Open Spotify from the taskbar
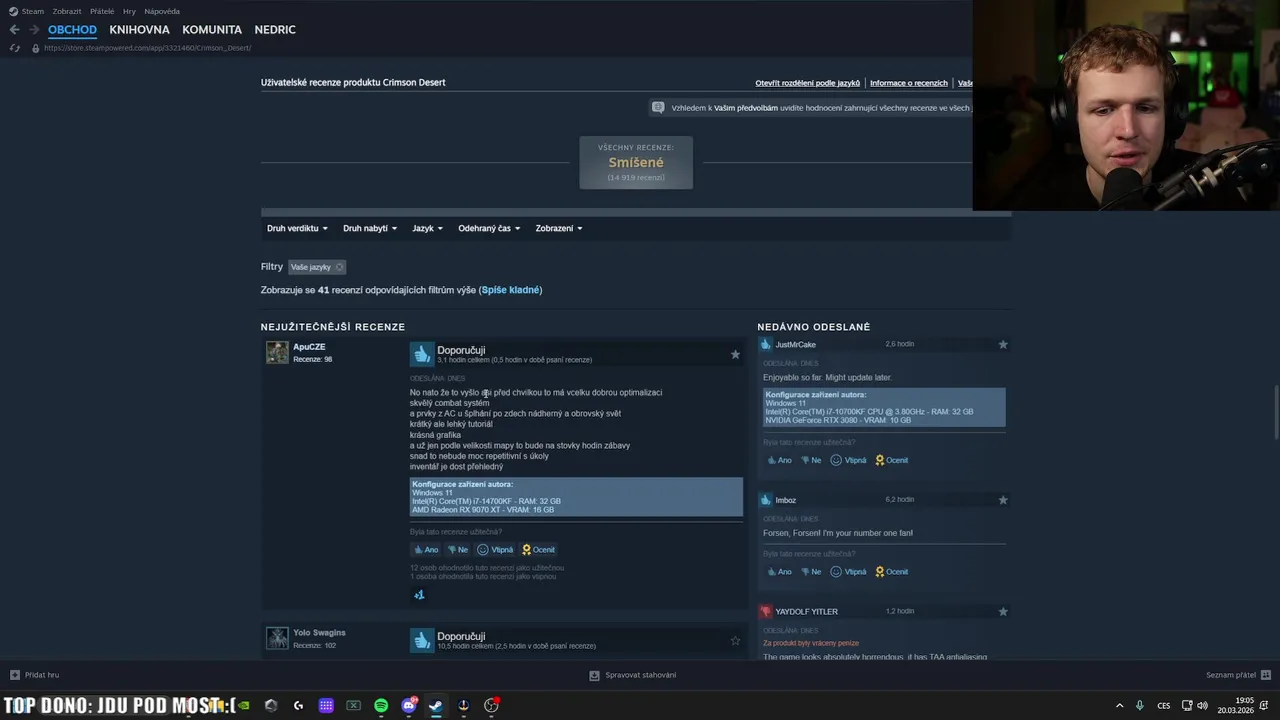This screenshot has height=720, width=1280. (x=381, y=705)
